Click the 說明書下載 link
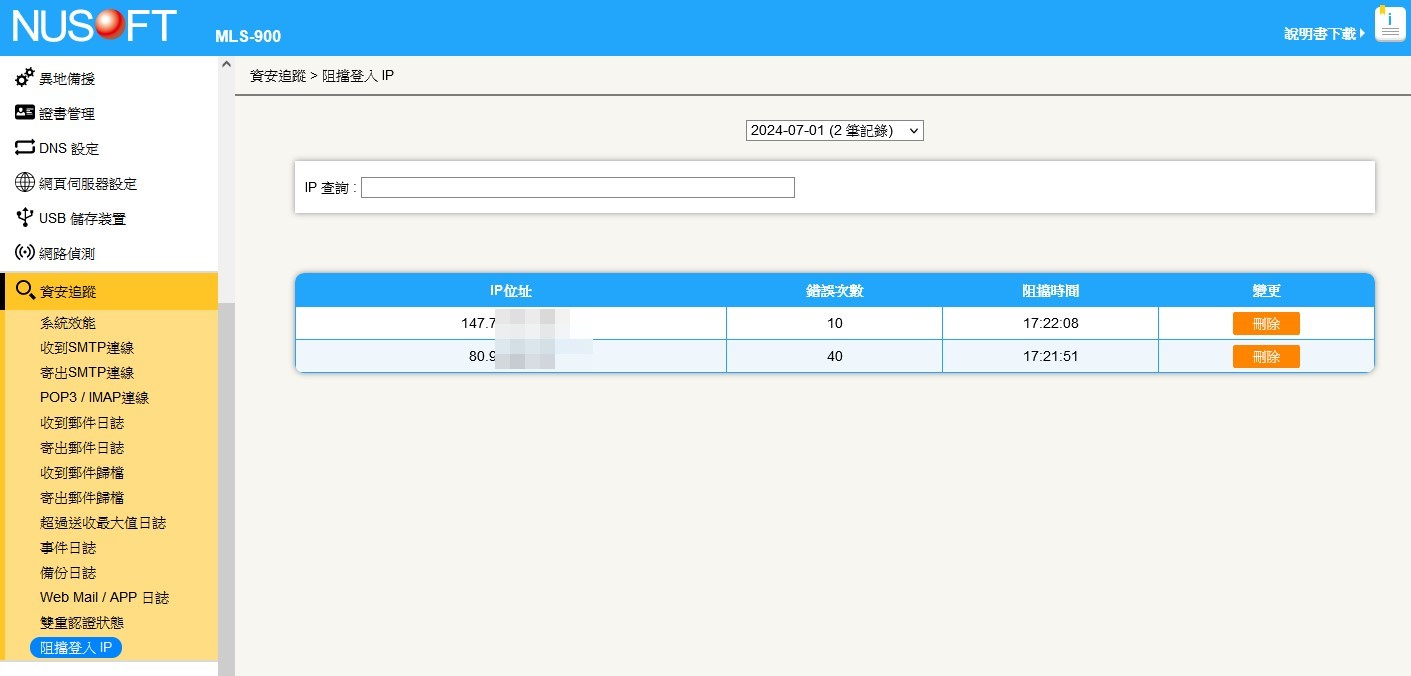Image resolution: width=1411 pixels, height=676 pixels. [1323, 34]
